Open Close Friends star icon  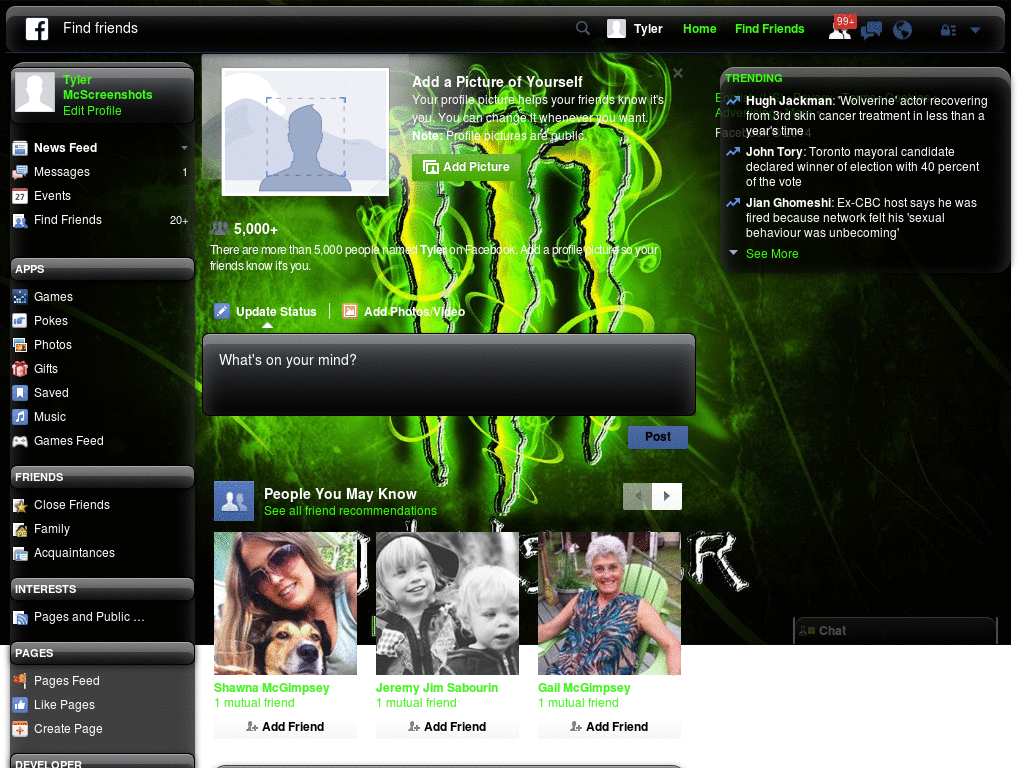(x=20, y=505)
